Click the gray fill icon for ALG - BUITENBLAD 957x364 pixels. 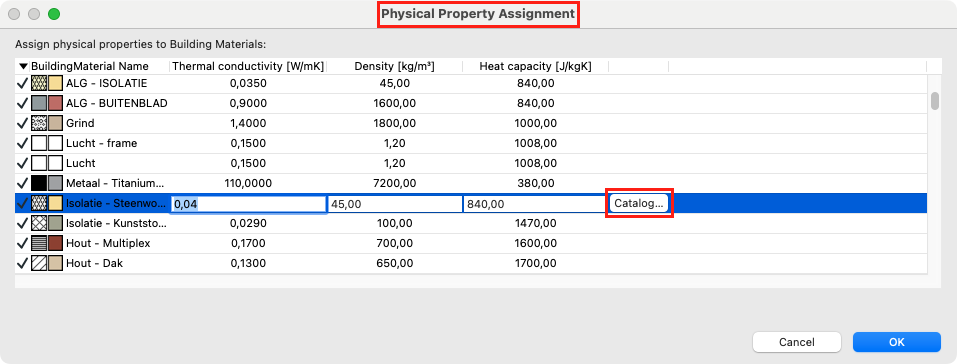[39, 103]
